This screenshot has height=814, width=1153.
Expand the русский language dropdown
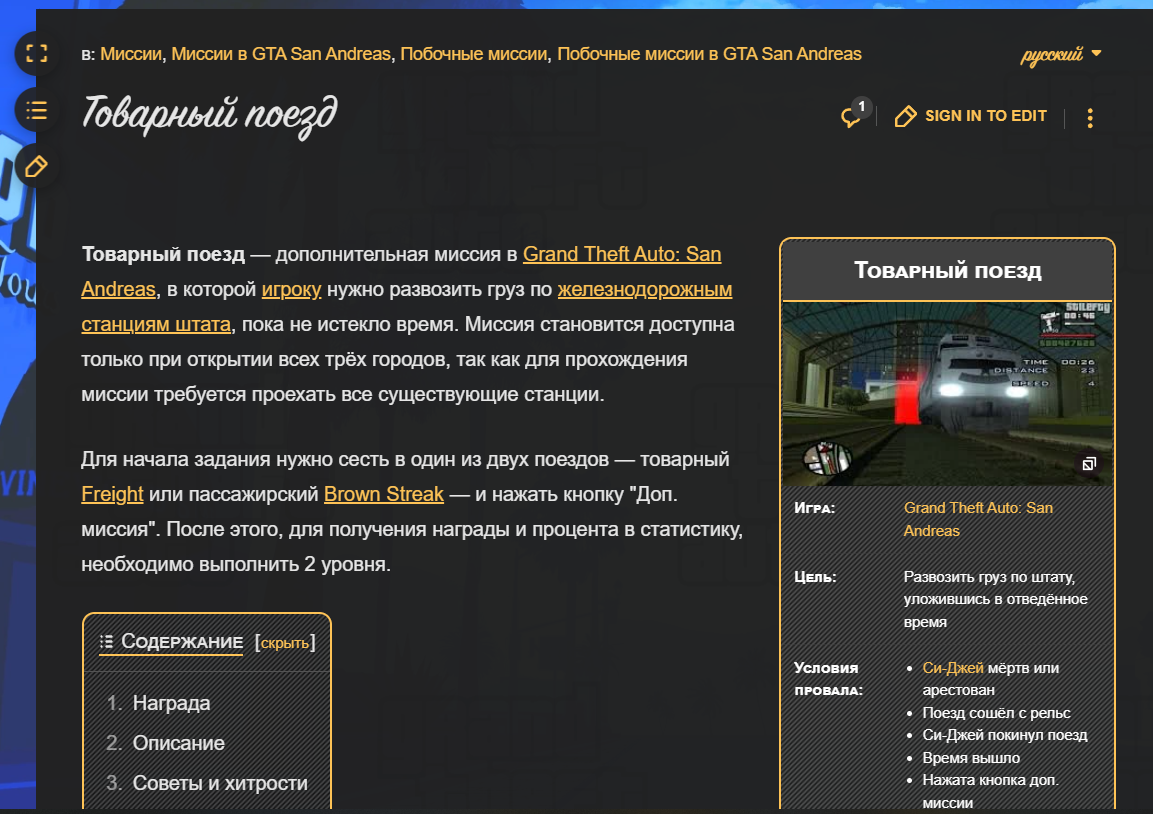(1061, 54)
